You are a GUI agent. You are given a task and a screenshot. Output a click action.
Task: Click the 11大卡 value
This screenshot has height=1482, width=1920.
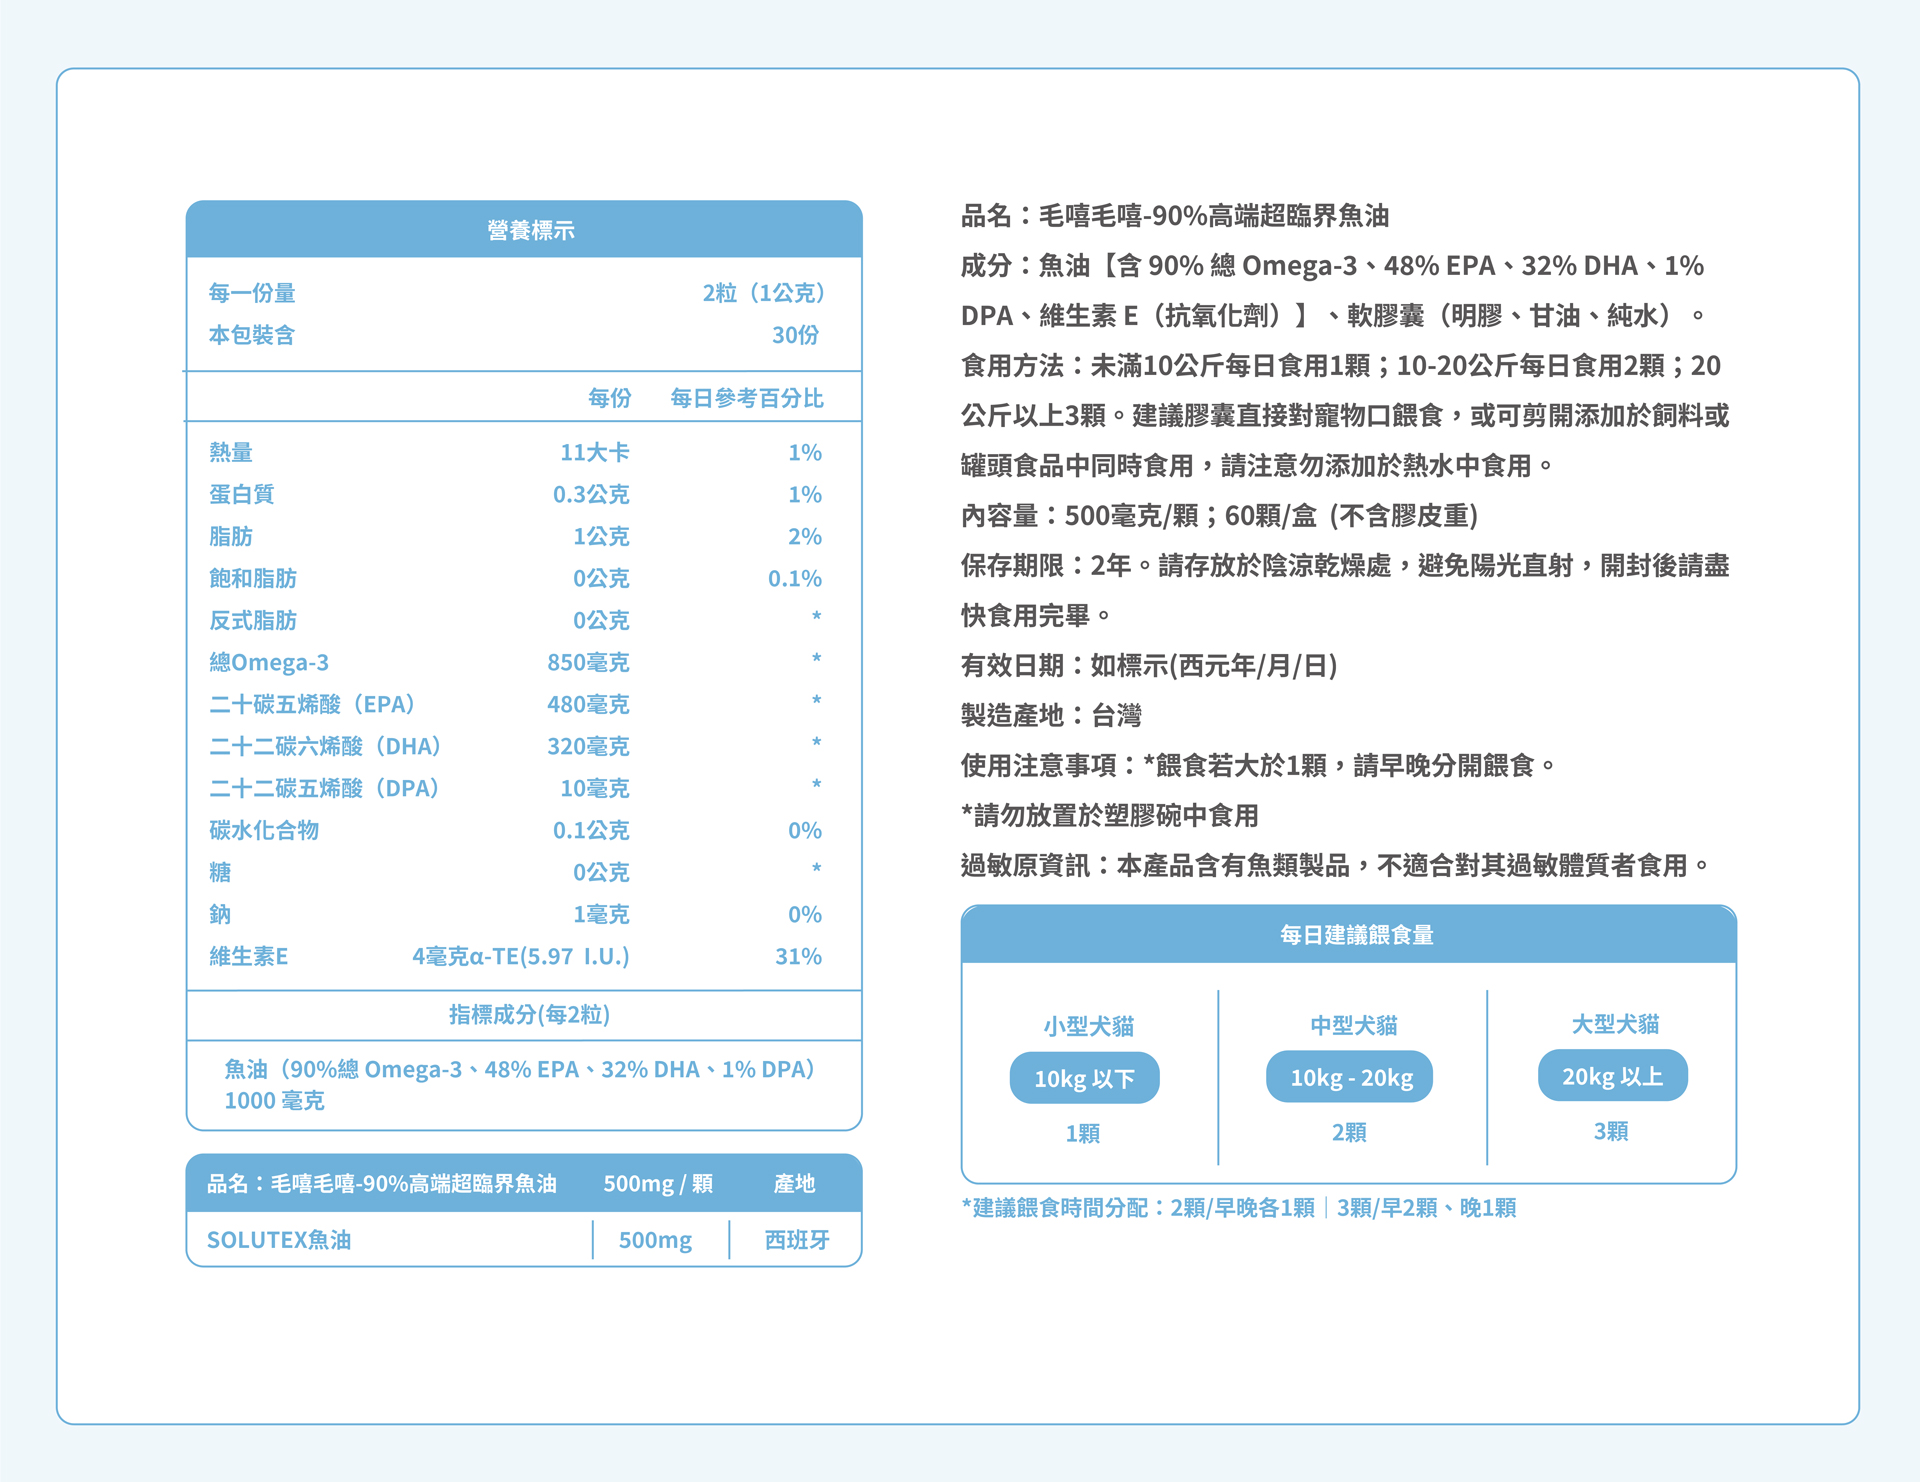point(595,452)
